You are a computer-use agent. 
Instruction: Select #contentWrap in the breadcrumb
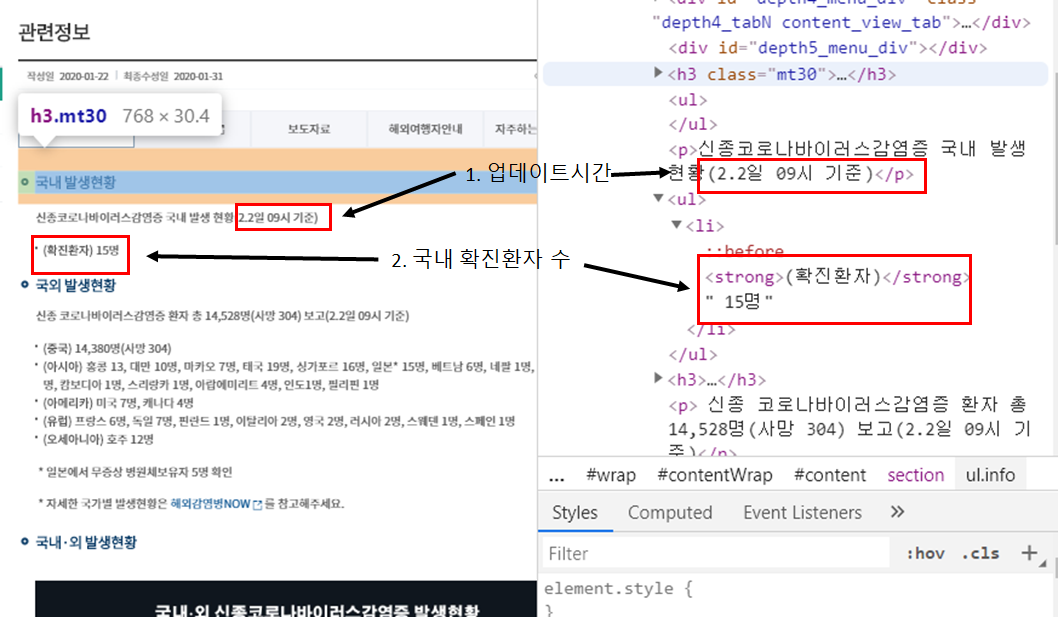coord(715,475)
